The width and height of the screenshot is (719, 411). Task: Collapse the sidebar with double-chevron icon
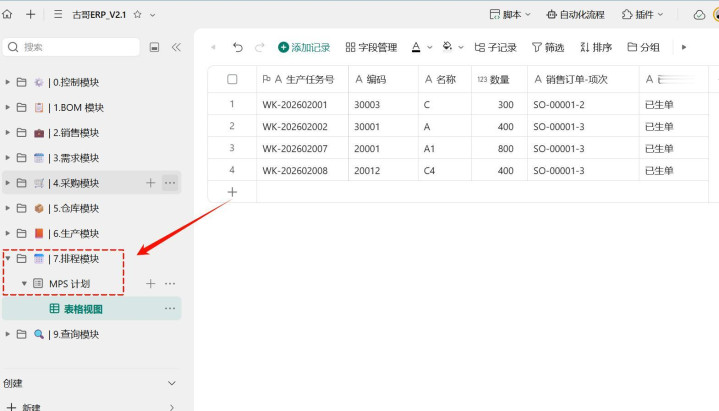(176, 47)
